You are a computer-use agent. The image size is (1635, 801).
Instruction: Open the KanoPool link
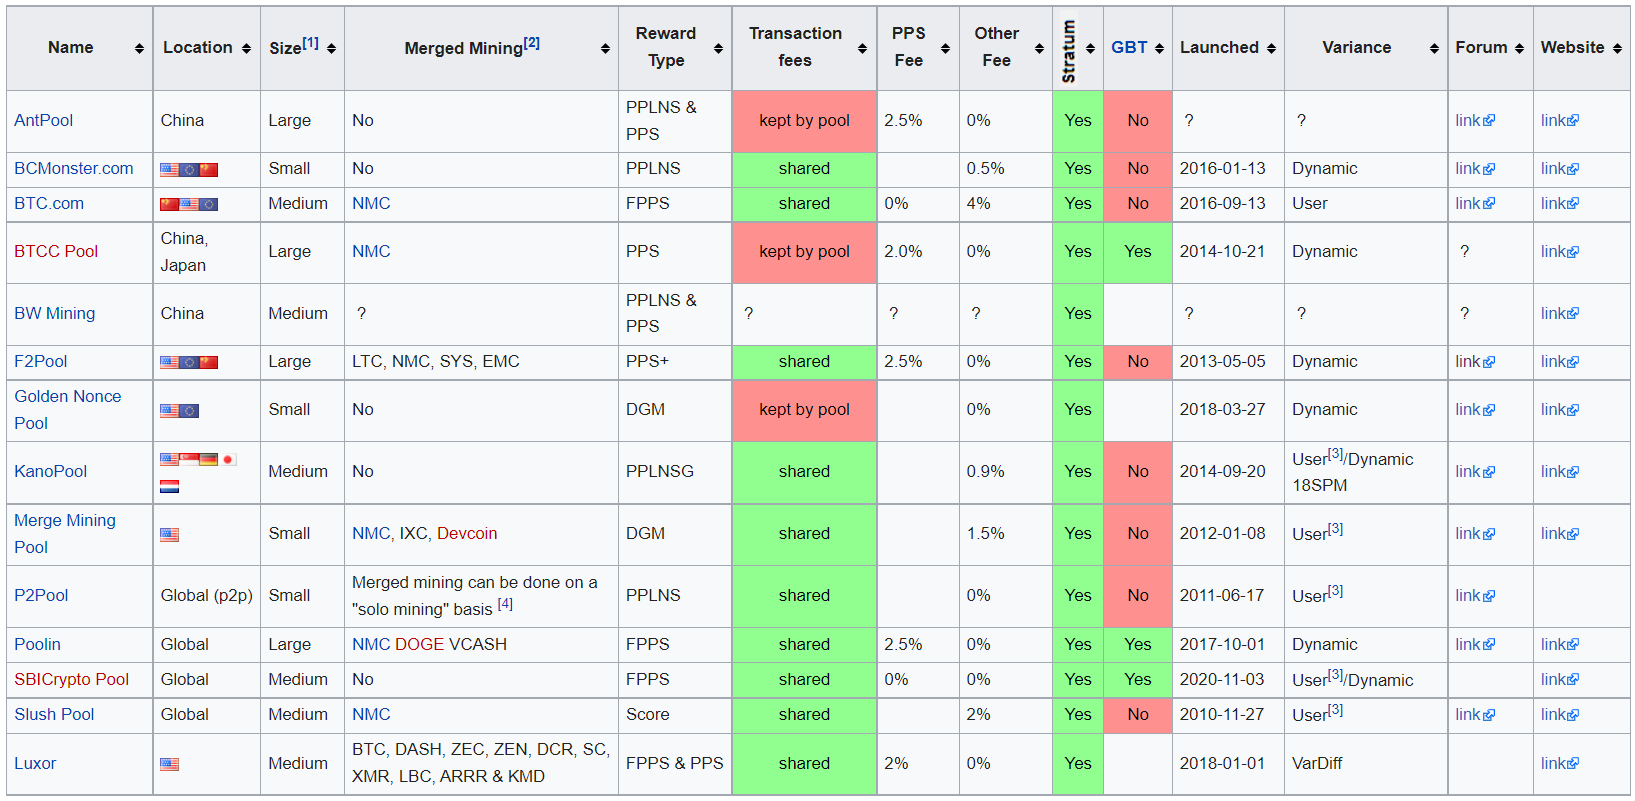pos(51,471)
